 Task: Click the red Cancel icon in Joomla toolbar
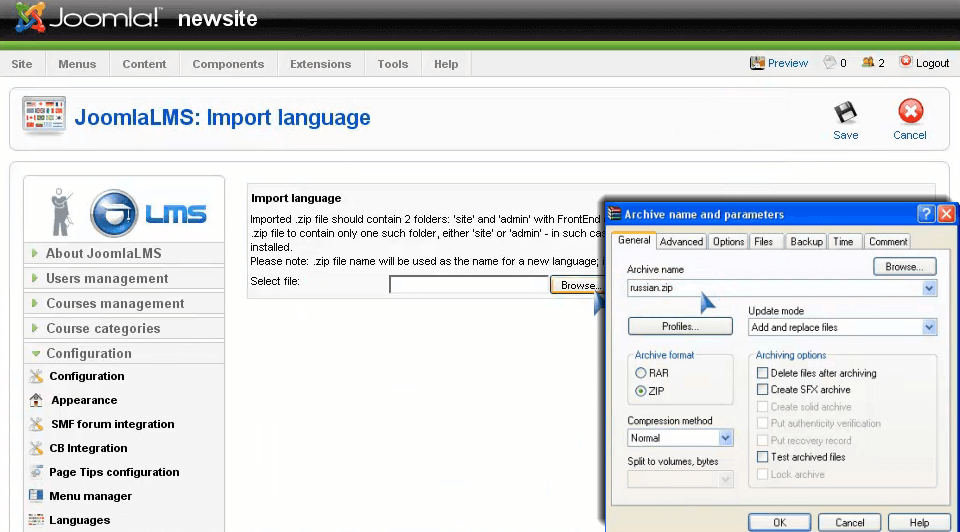910,111
